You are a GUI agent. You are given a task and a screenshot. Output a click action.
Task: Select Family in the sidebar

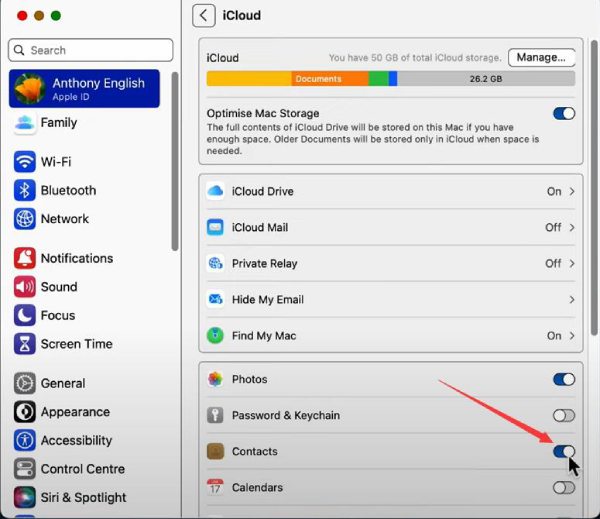[84, 123]
